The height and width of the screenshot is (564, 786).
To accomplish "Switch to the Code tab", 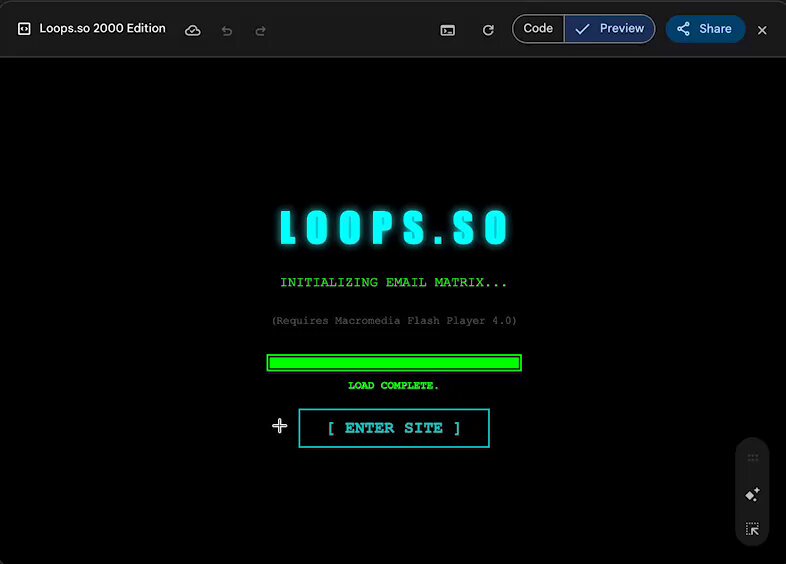I will [x=538, y=29].
